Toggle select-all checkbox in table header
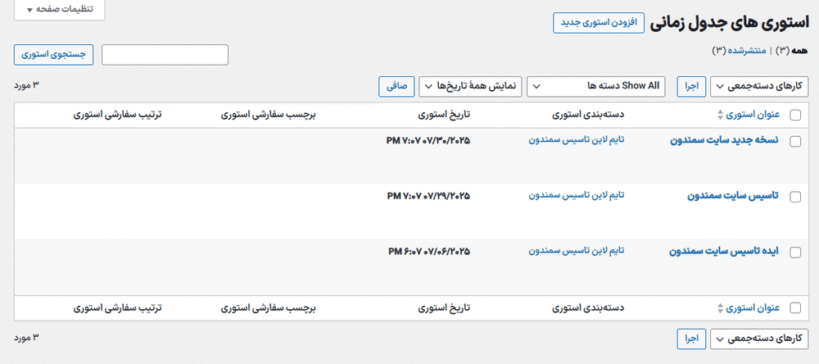 pos(795,116)
